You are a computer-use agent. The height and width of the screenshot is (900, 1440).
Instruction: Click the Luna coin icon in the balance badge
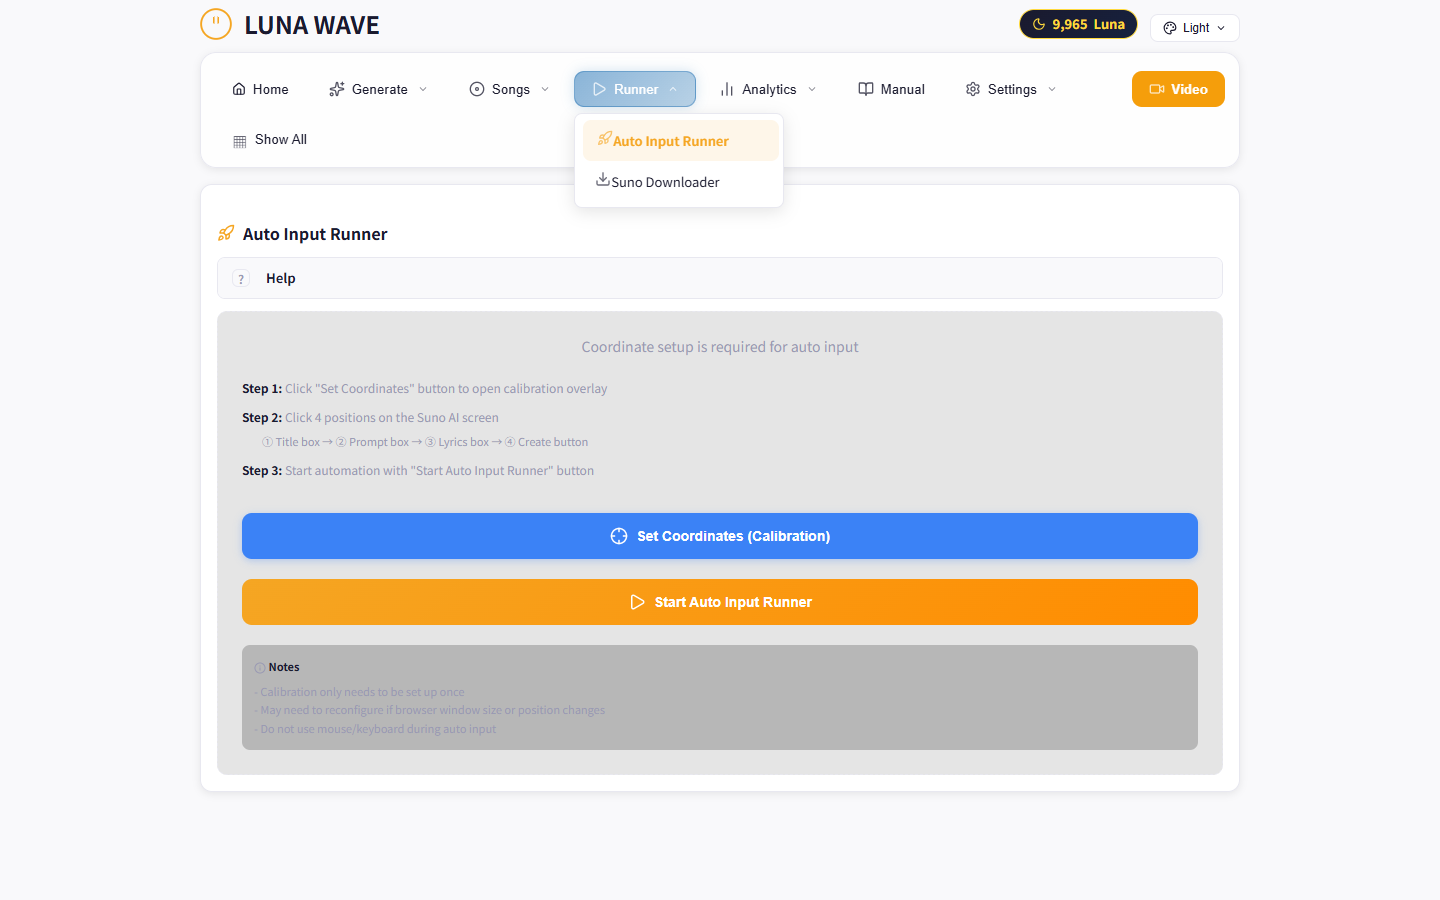1038,23
